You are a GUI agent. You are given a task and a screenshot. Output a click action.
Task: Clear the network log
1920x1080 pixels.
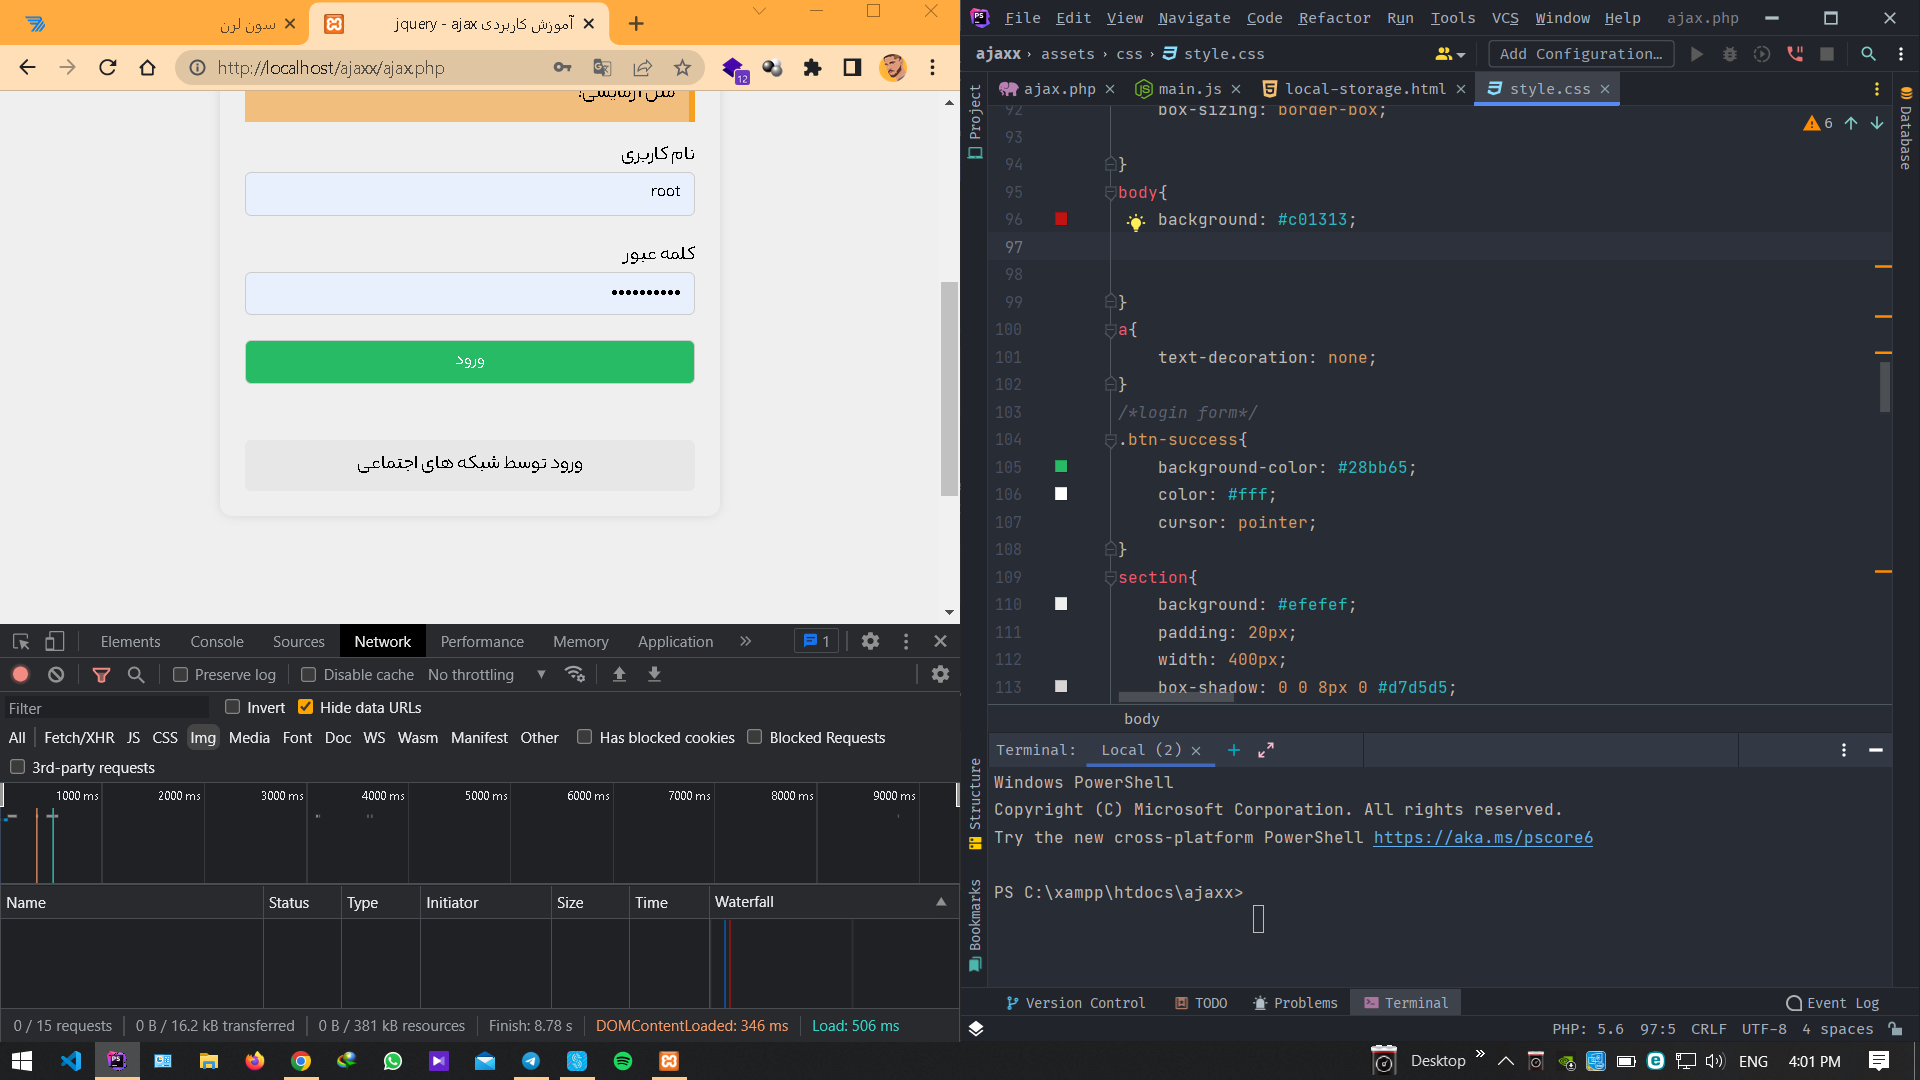tap(56, 675)
